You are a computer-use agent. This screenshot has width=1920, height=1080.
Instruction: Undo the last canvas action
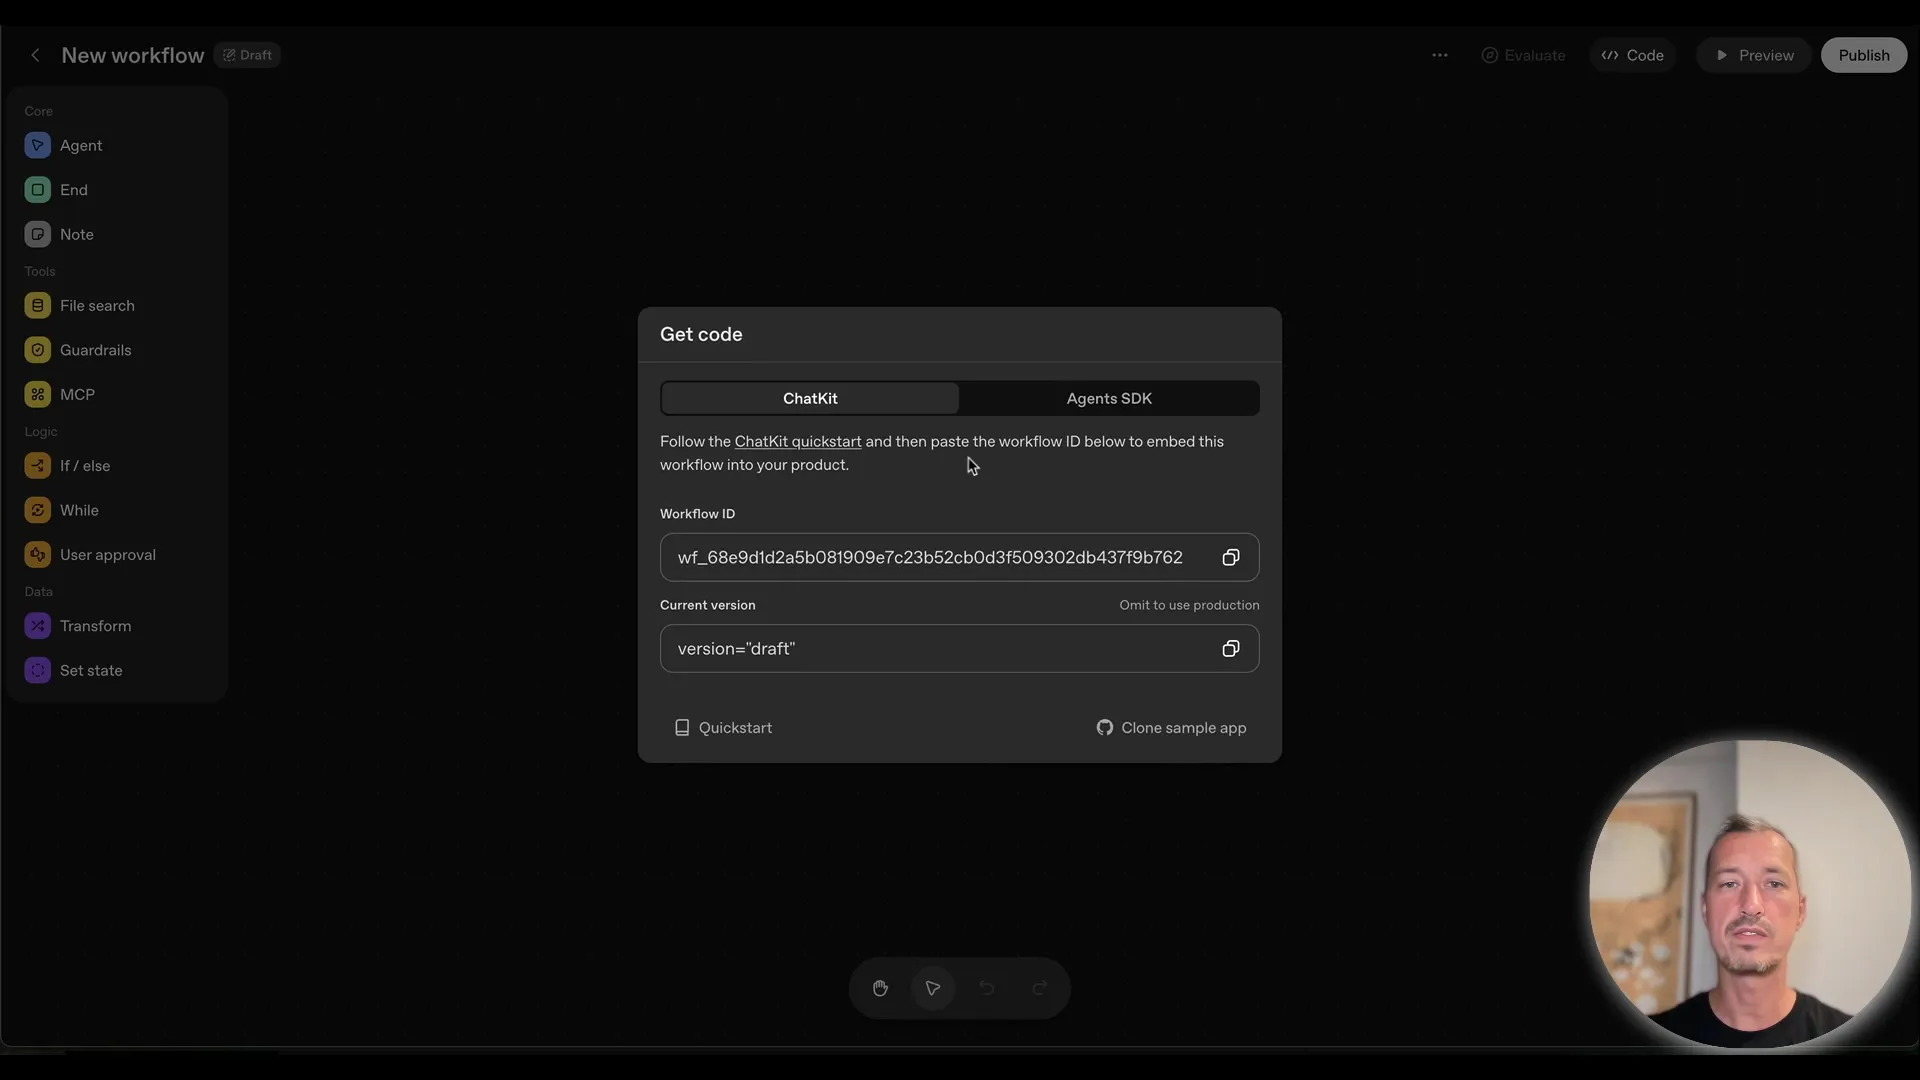pyautogui.click(x=986, y=987)
